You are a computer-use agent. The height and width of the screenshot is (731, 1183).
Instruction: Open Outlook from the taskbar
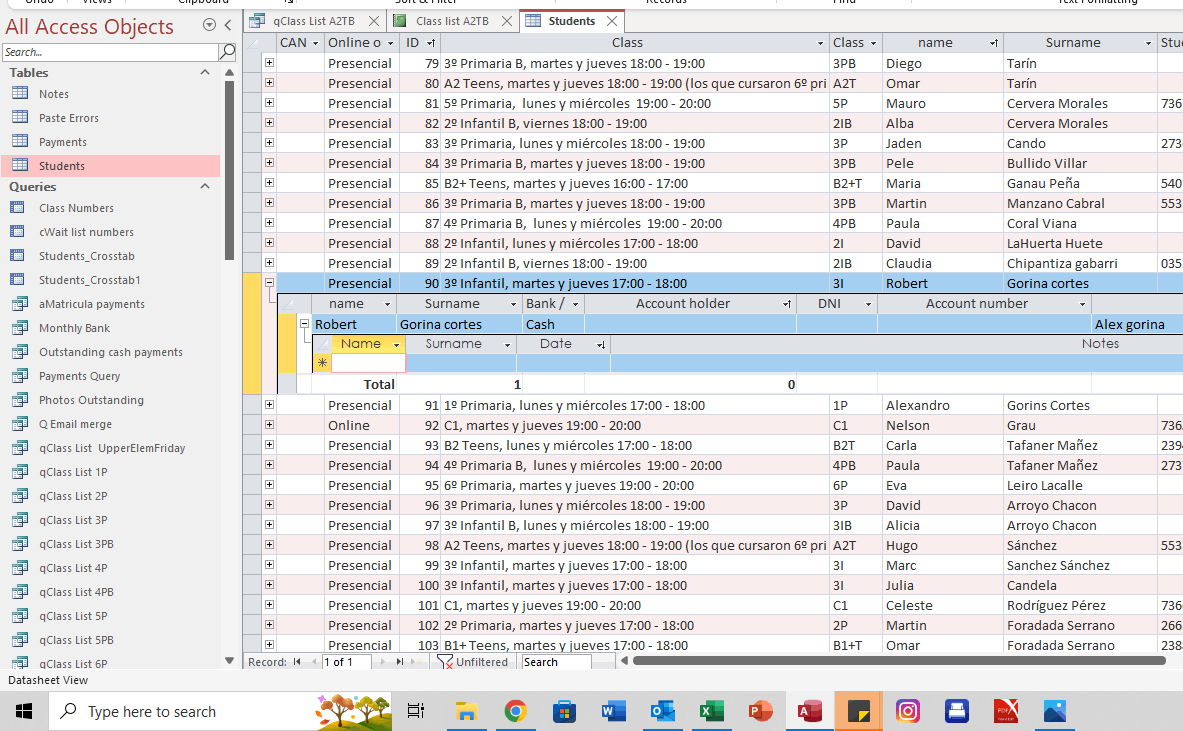tap(662, 711)
